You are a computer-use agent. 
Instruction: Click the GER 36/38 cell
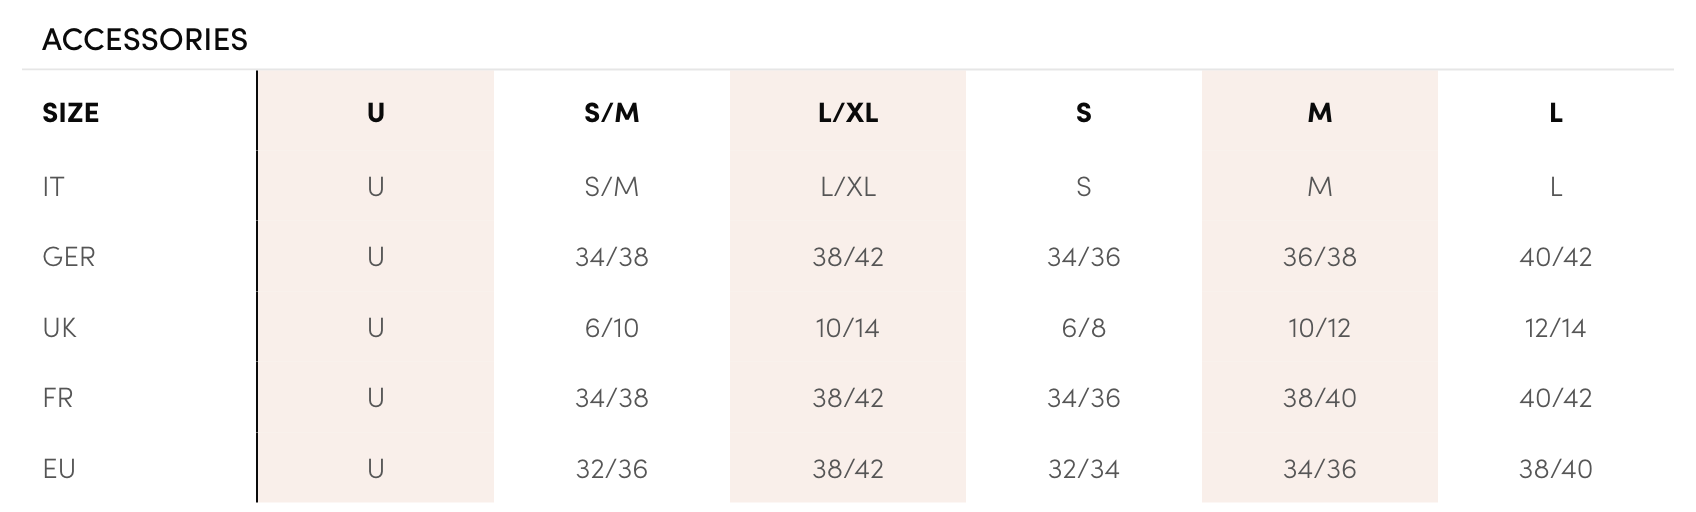pyautogui.click(x=1320, y=257)
